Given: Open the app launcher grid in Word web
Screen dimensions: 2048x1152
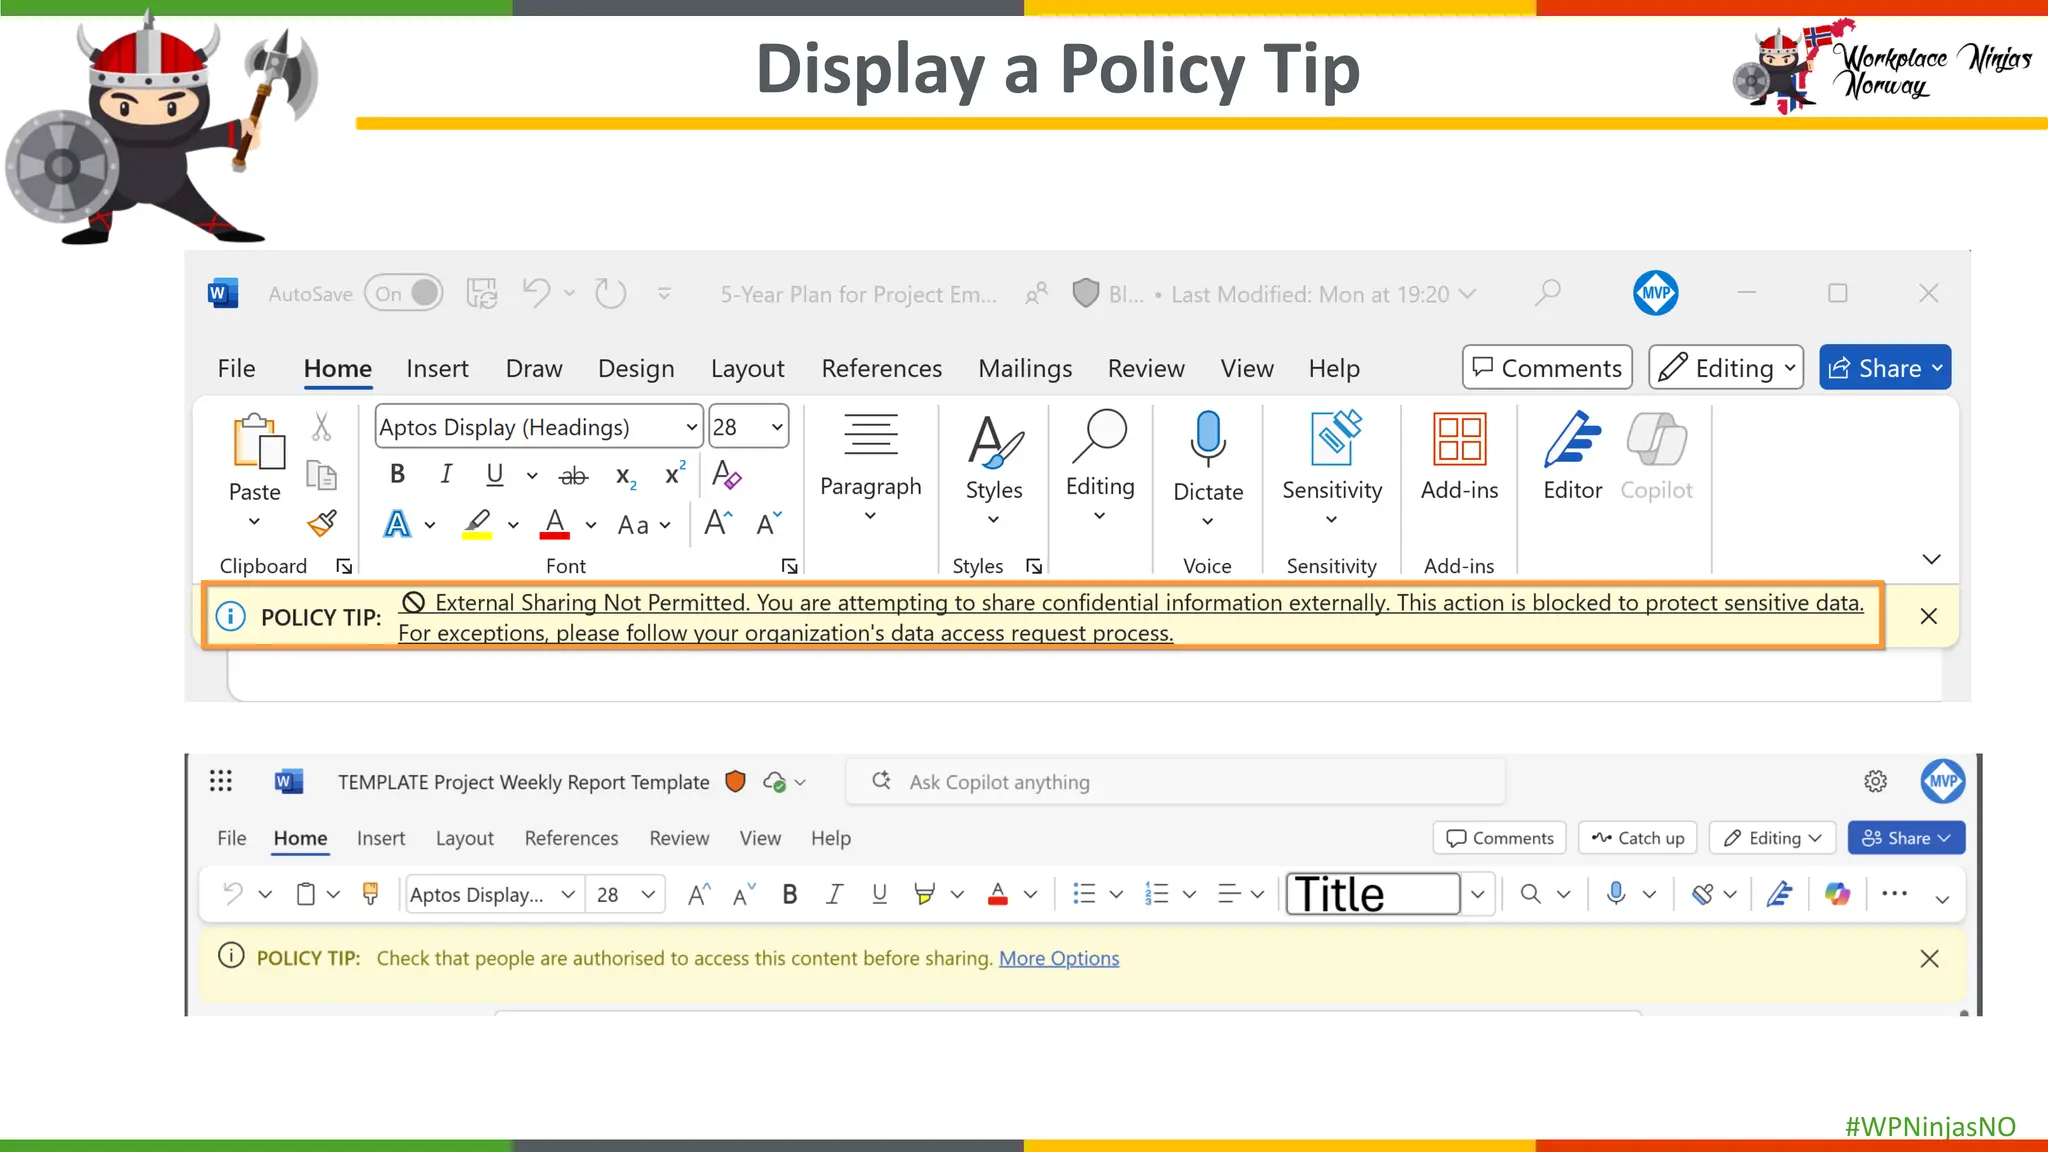Looking at the screenshot, I should (x=221, y=781).
